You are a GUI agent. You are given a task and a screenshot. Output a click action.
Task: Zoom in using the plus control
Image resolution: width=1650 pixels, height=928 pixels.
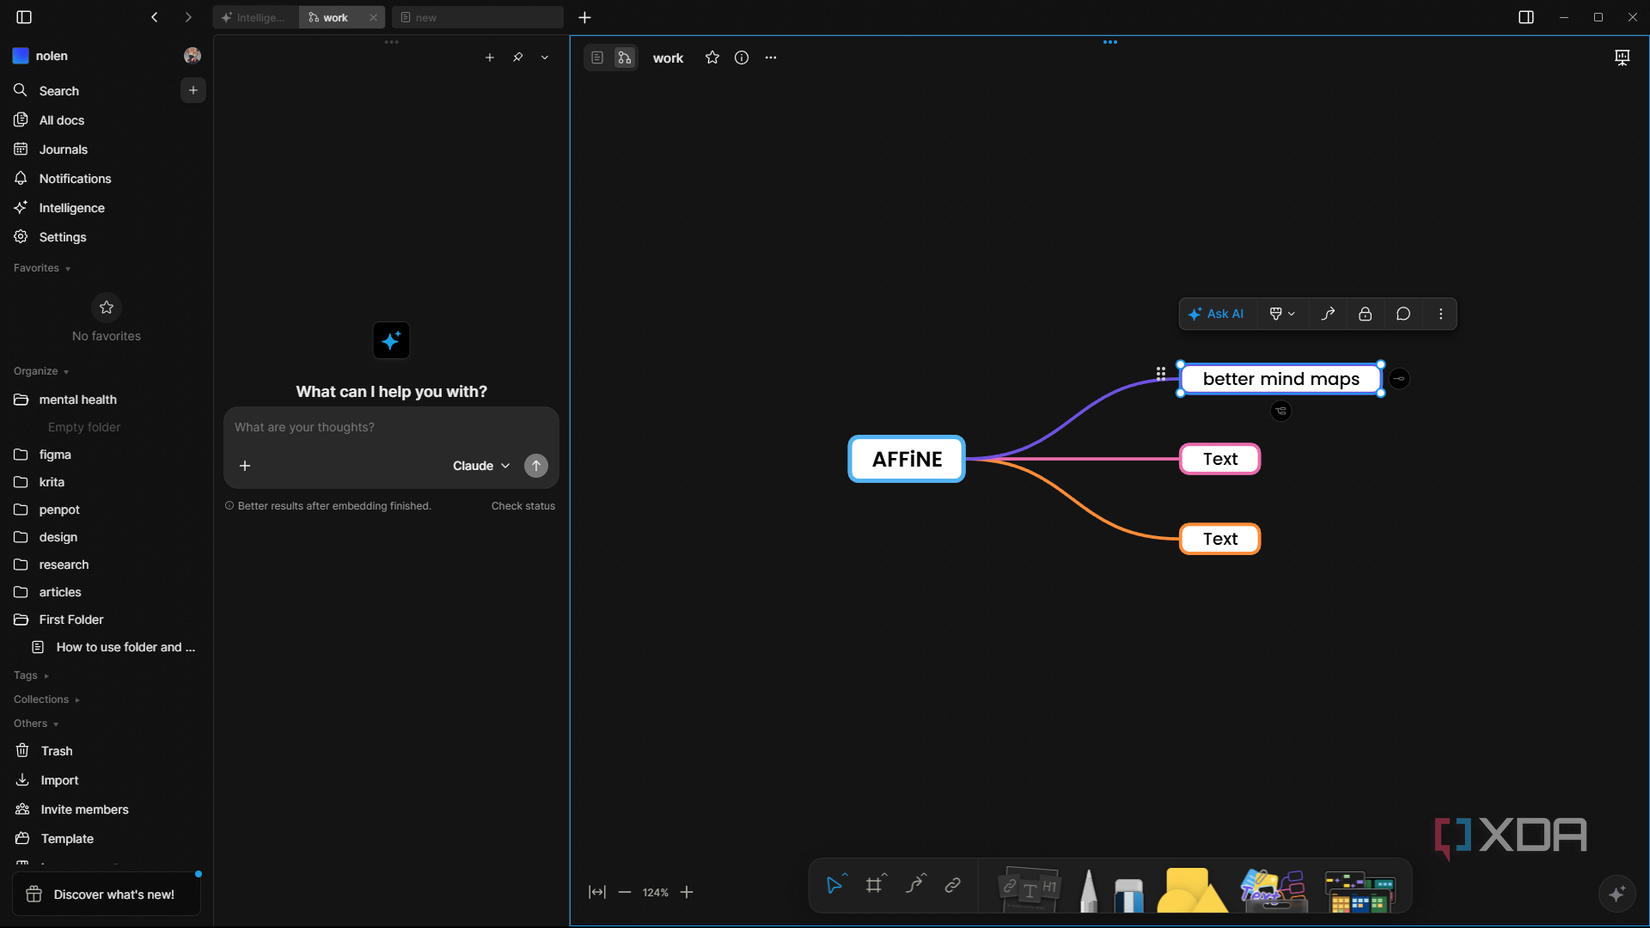point(687,892)
